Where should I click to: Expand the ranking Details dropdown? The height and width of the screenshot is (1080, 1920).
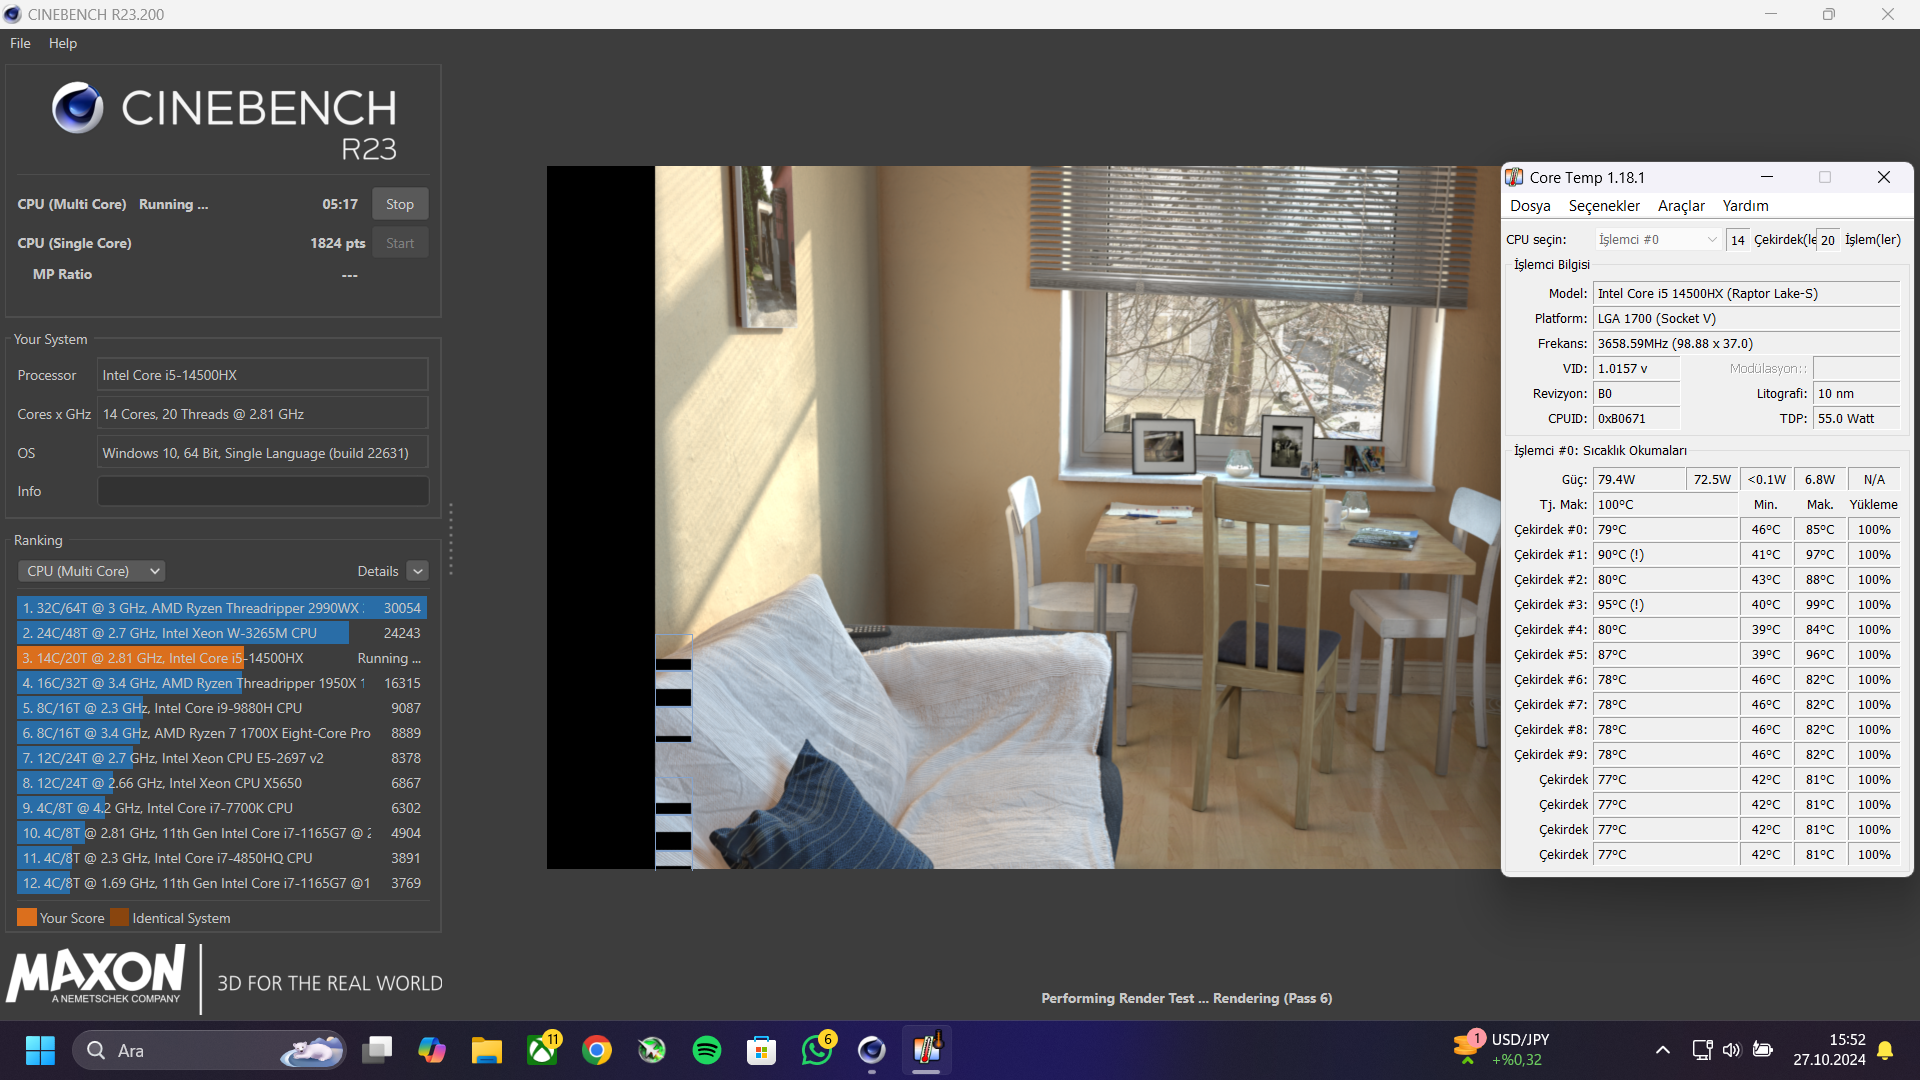(x=418, y=571)
